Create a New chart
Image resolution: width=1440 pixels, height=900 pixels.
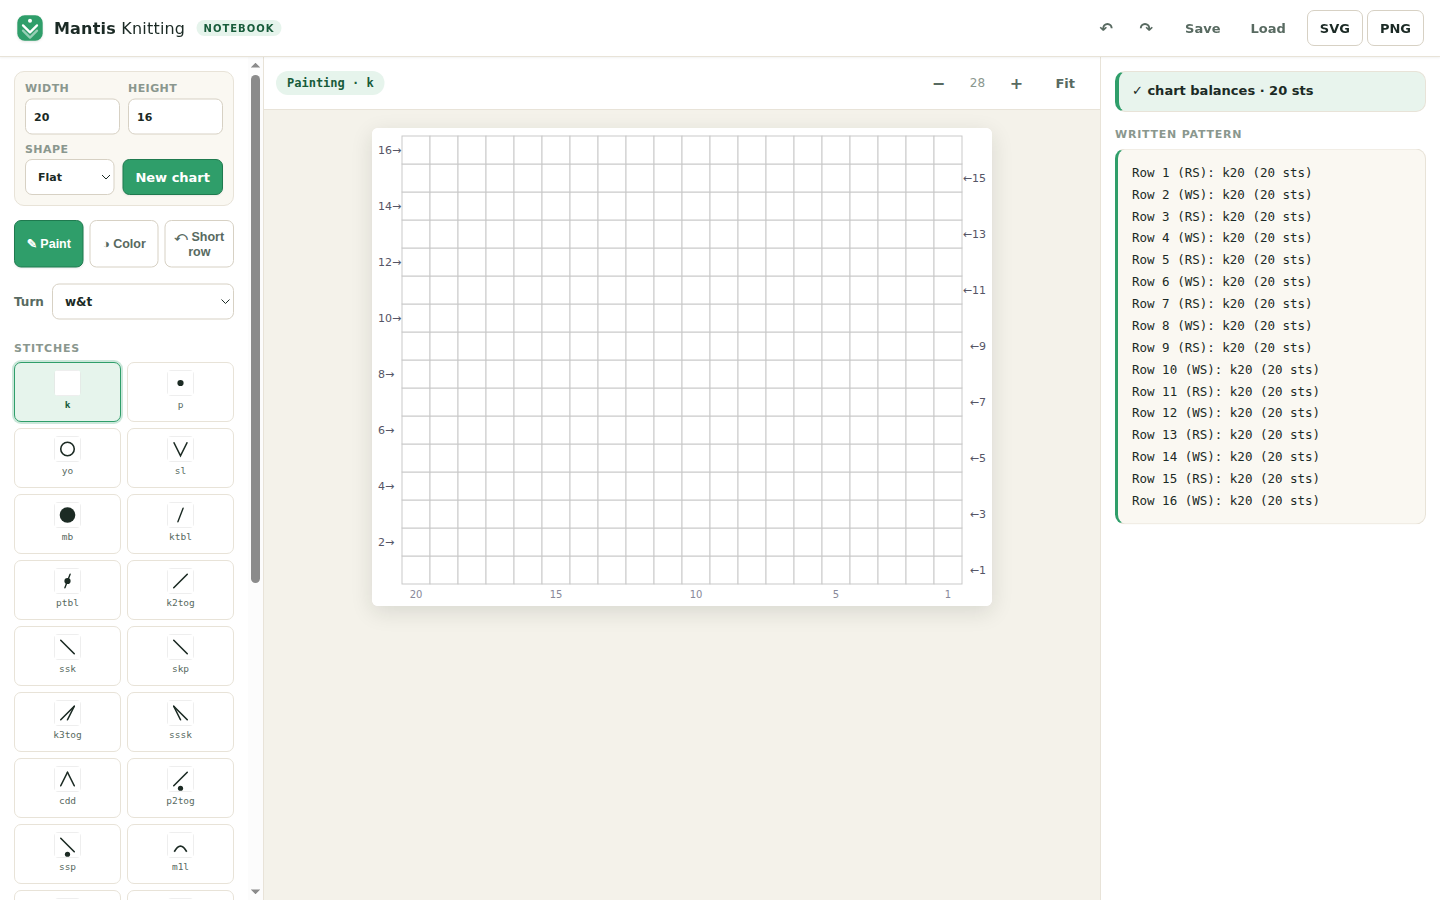point(173,177)
